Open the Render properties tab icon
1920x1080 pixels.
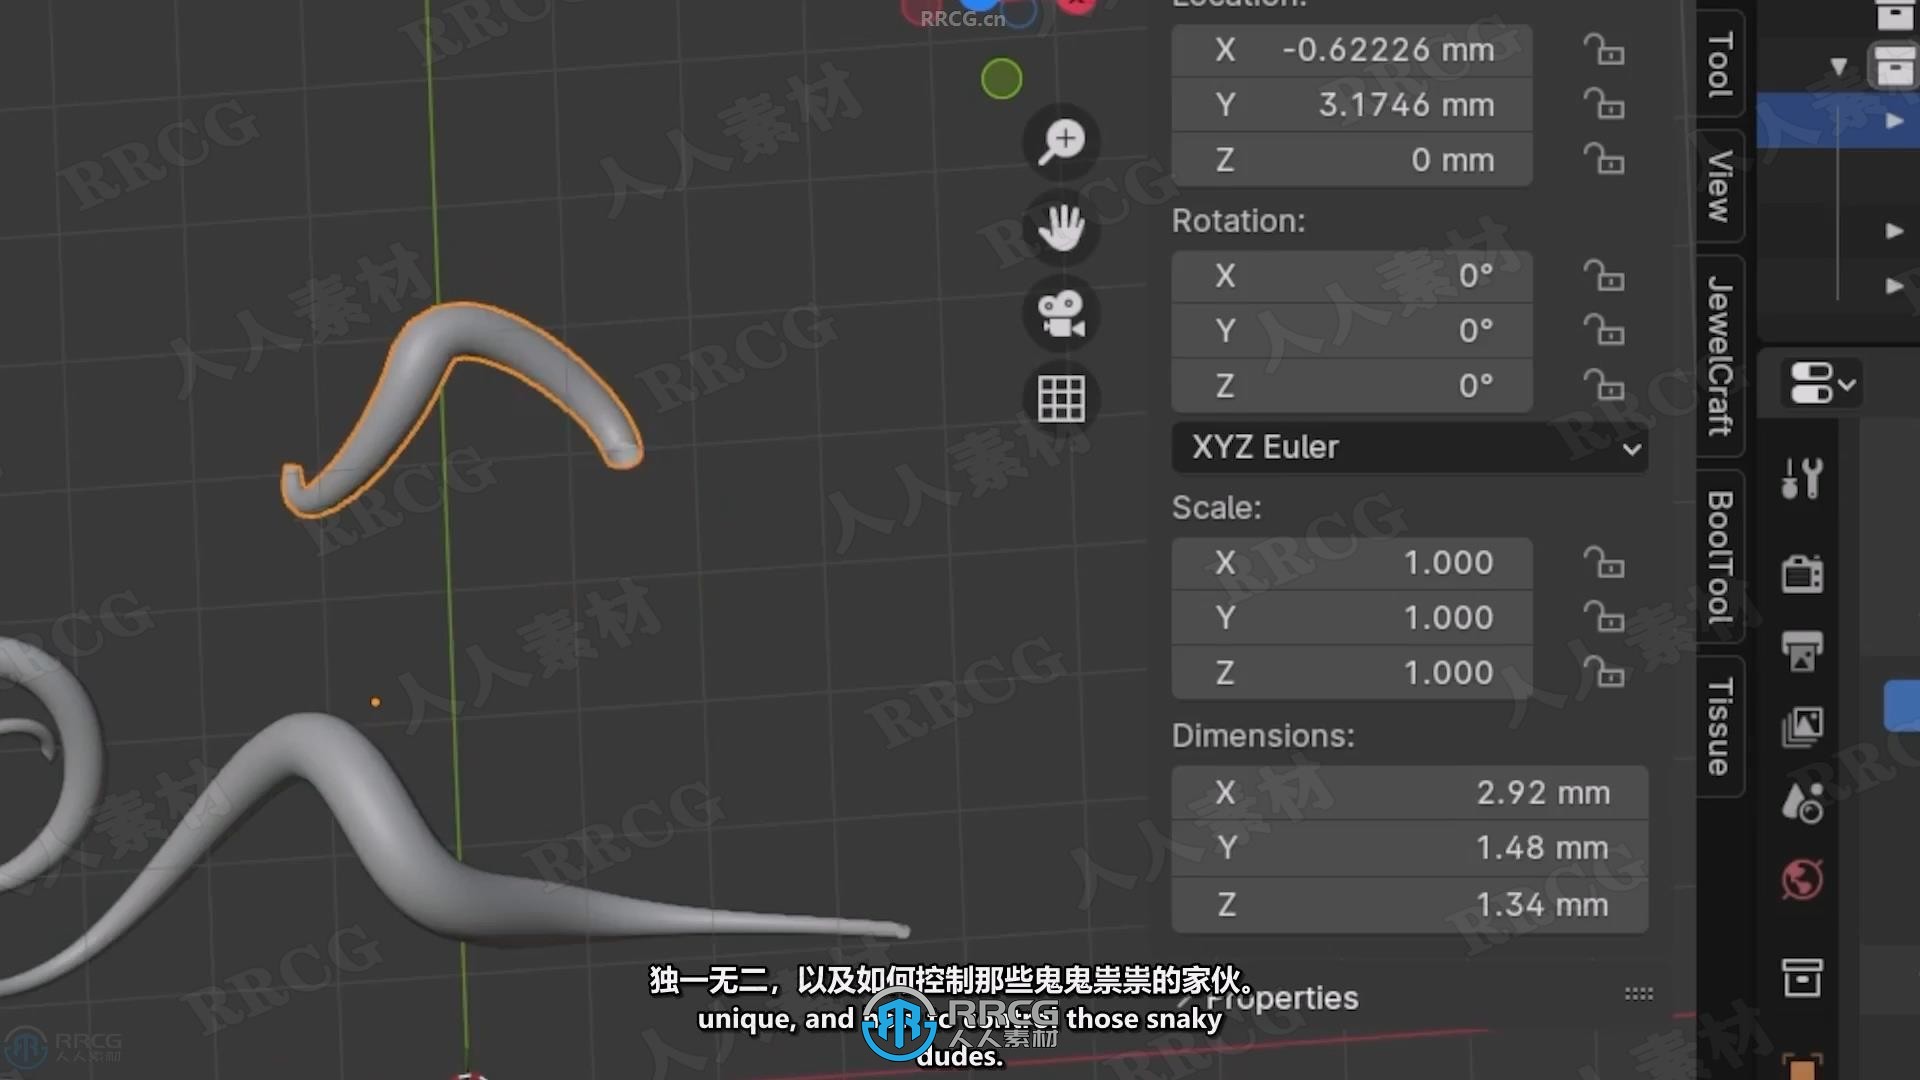pyautogui.click(x=1802, y=574)
